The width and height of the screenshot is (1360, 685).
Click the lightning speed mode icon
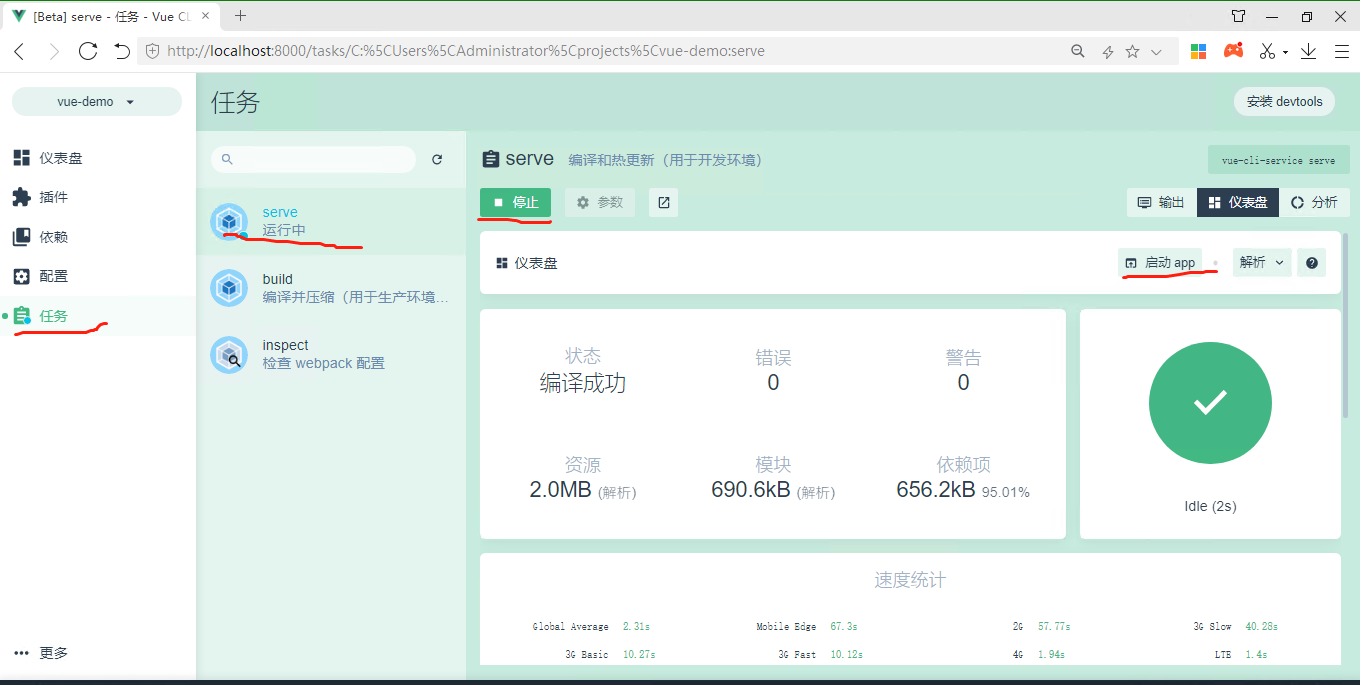1107,51
